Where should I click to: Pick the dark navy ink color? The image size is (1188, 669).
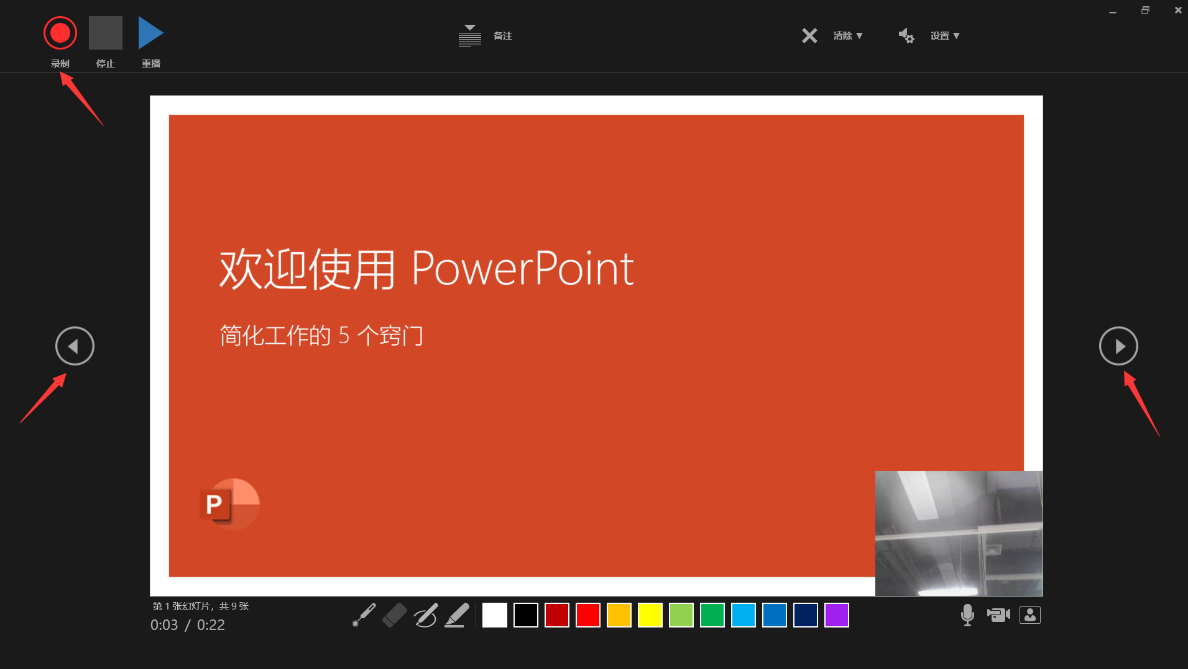tap(805, 615)
